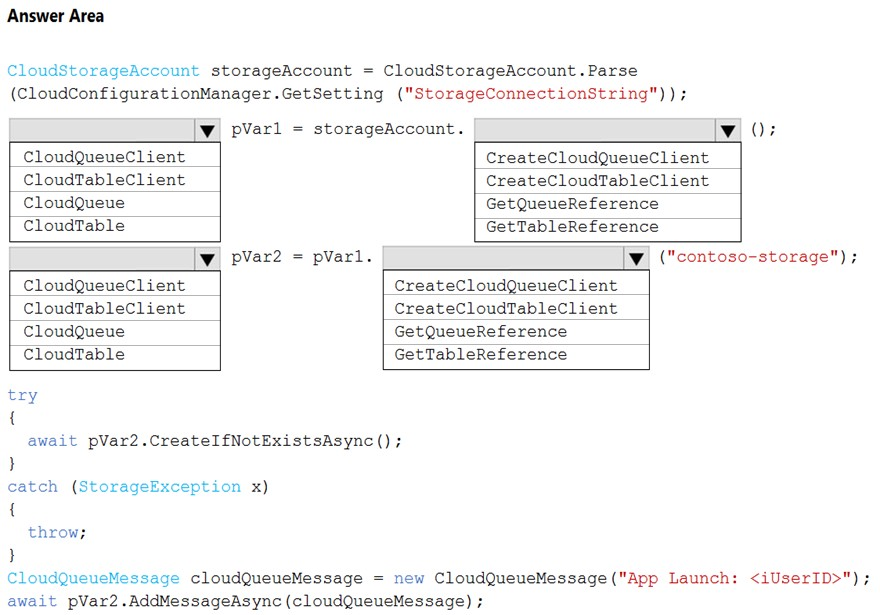Click the "App Launch: <iUserID>" string
Viewport: 880px width, 615px height.
click(x=735, y=579)
